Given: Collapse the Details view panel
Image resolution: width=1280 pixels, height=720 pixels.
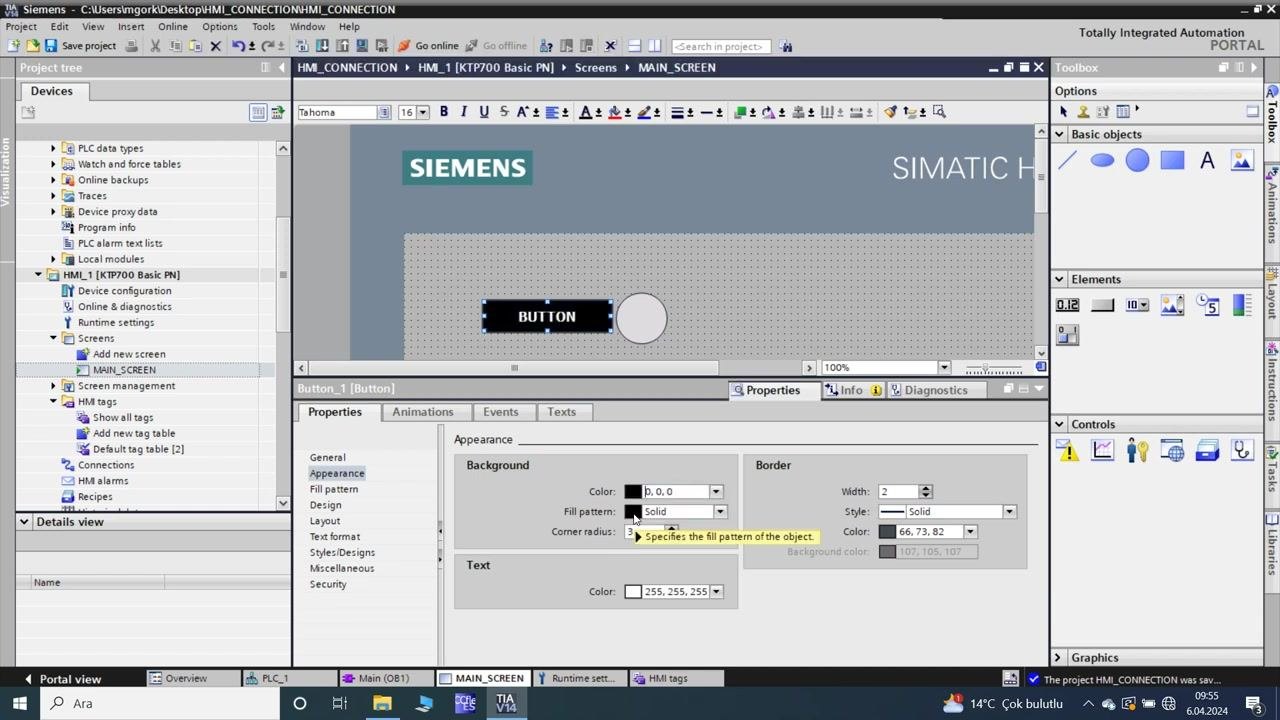Looking at the screenshot, I should click(25, 521).
